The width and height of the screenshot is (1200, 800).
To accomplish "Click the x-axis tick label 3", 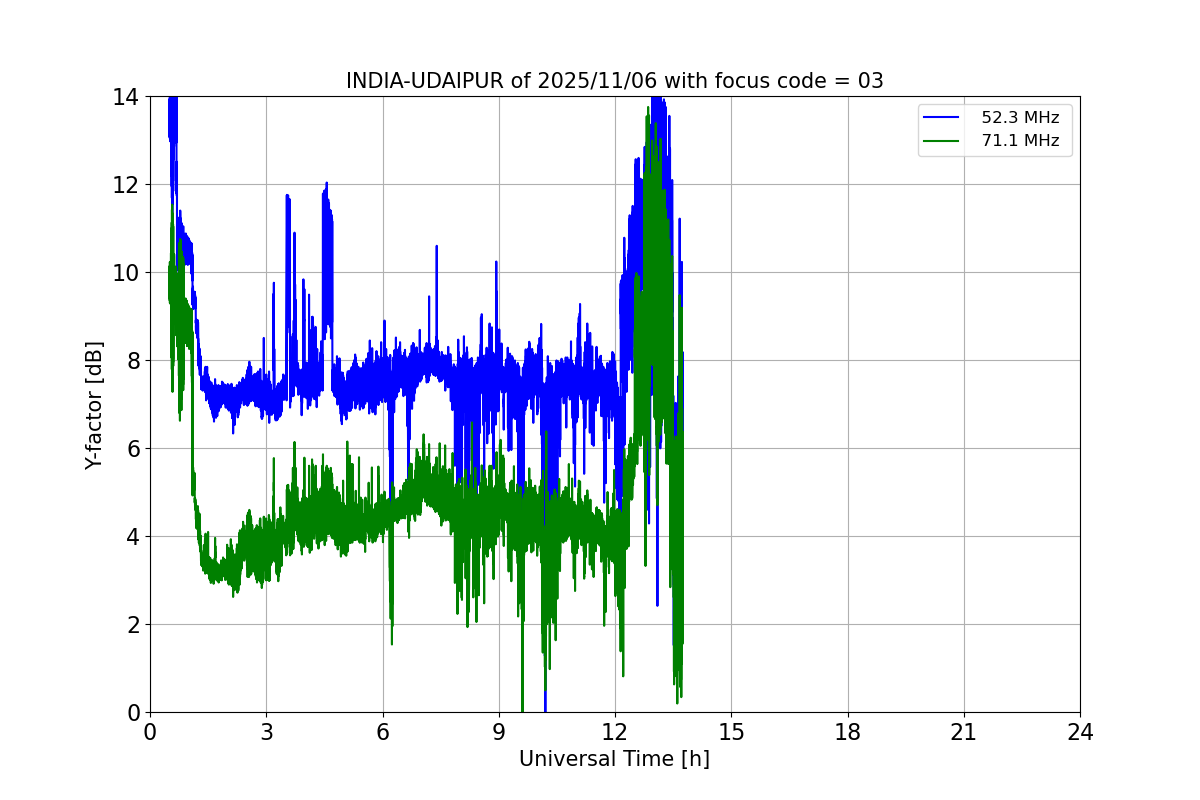I will (266, 732).
